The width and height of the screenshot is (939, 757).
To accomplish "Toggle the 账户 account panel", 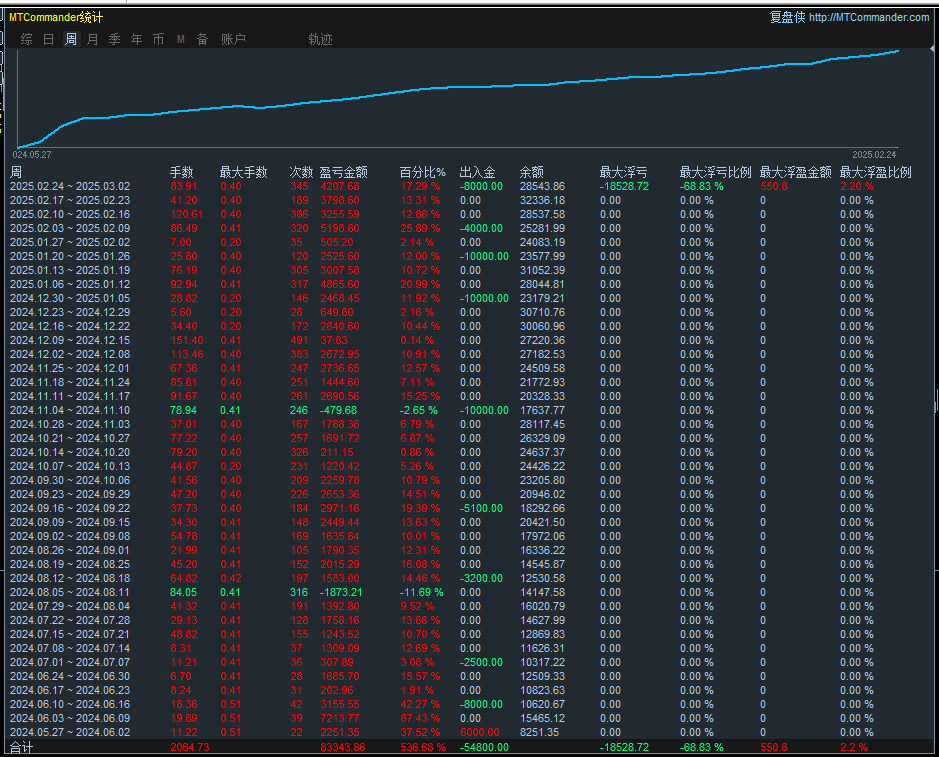I will tap(232, 40).
